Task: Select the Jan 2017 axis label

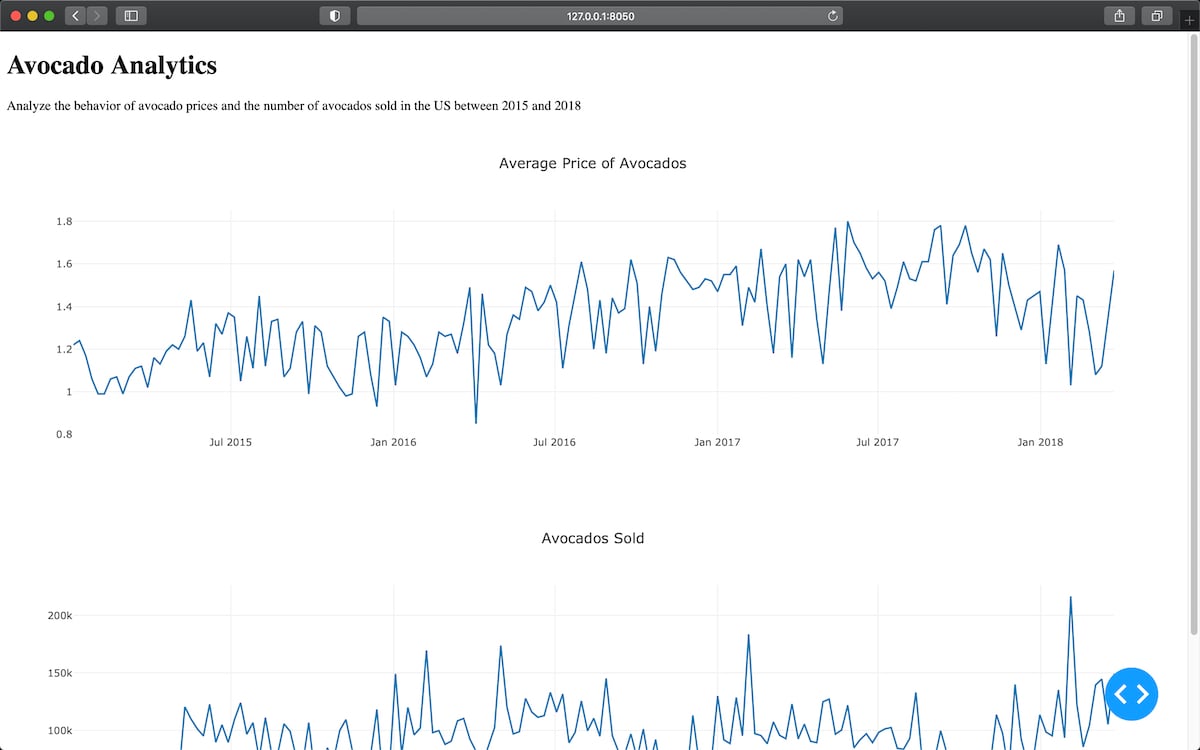Action: click(x=717, y=441)
